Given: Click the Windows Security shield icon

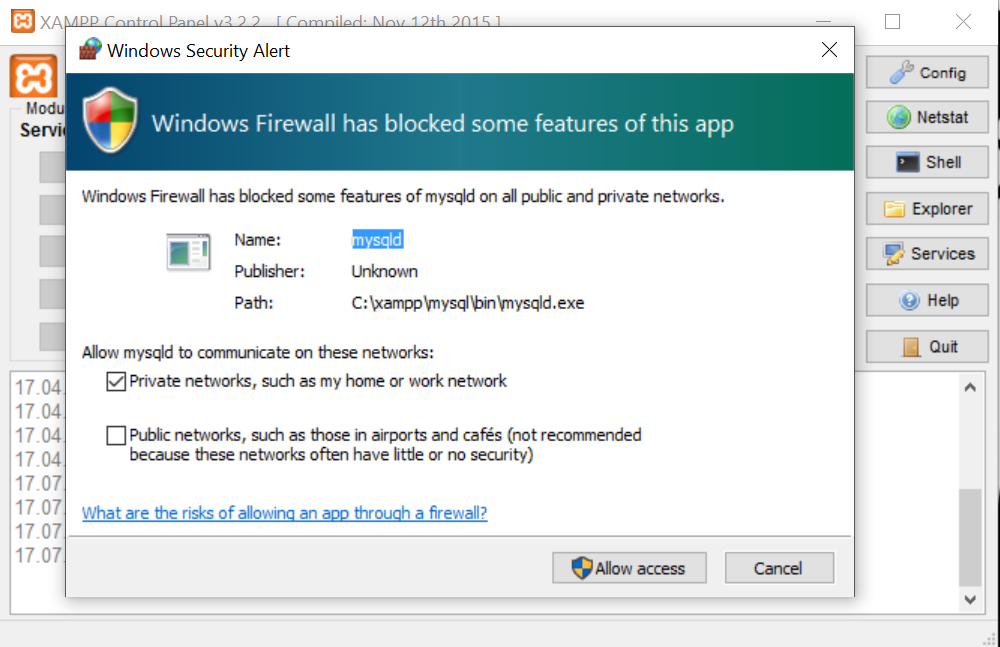Looking at the screenshot, I should (x=110, y=121).
